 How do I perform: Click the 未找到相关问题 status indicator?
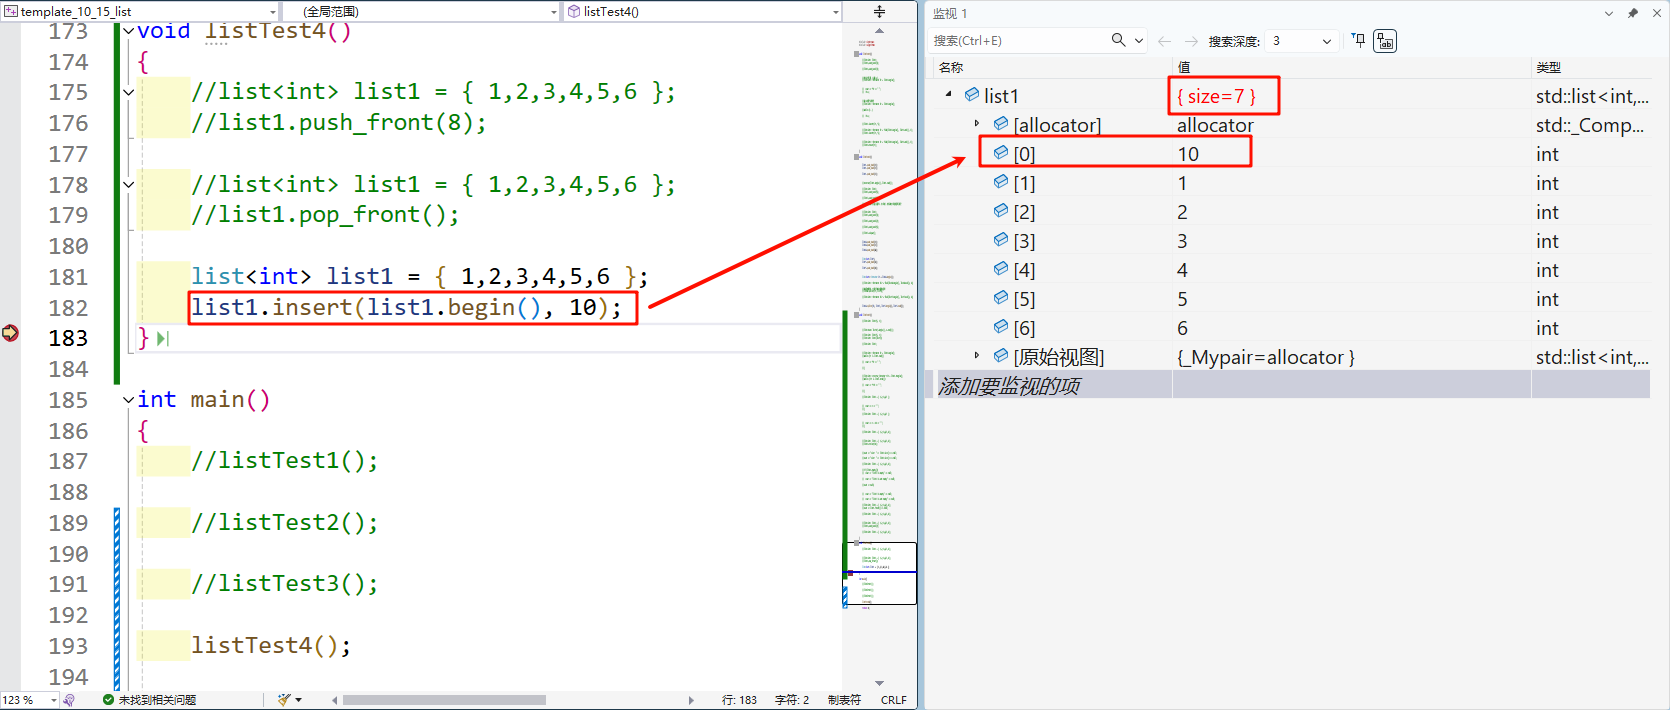coord(150,700)
